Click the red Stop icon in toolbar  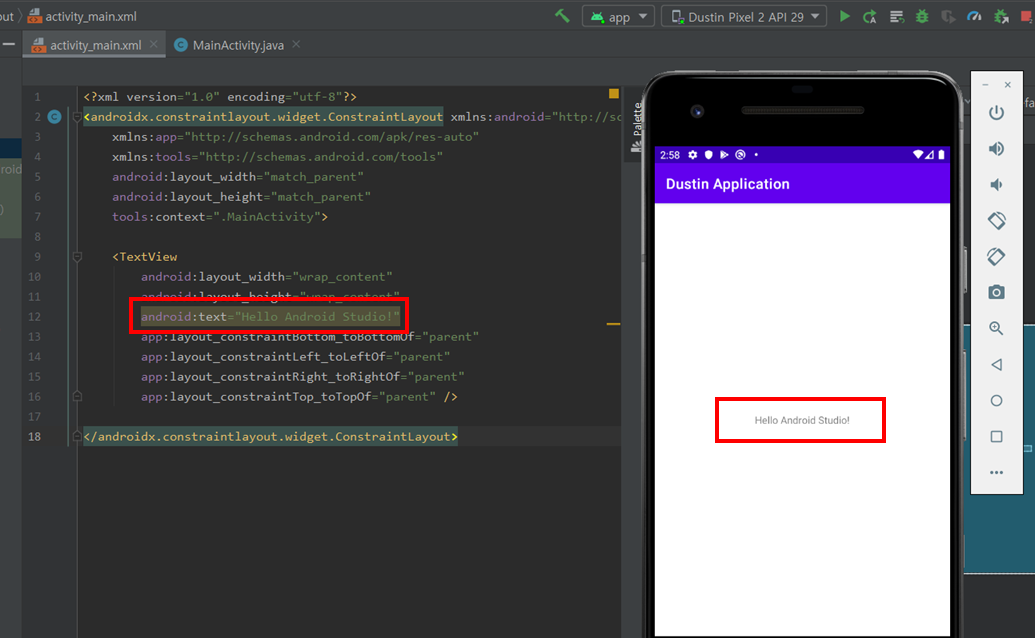[x=1027, y=17]
